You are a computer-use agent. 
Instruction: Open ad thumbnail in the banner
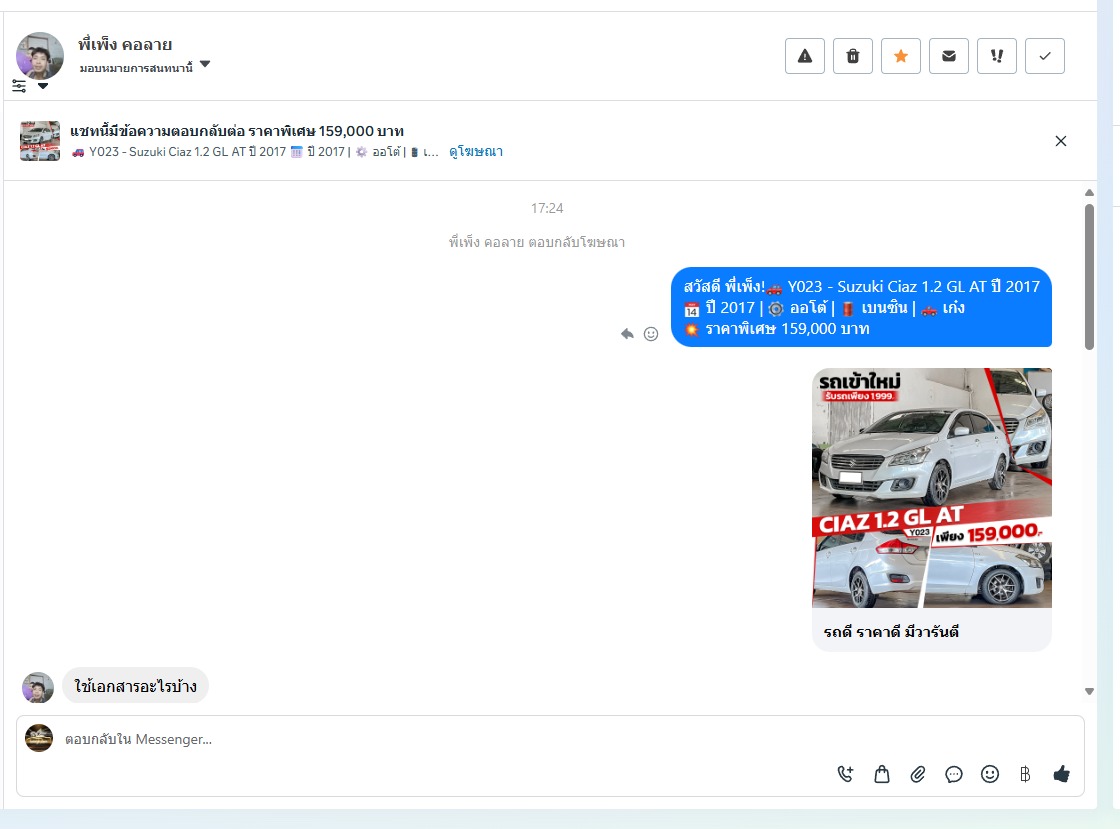[x=40, y=141]
